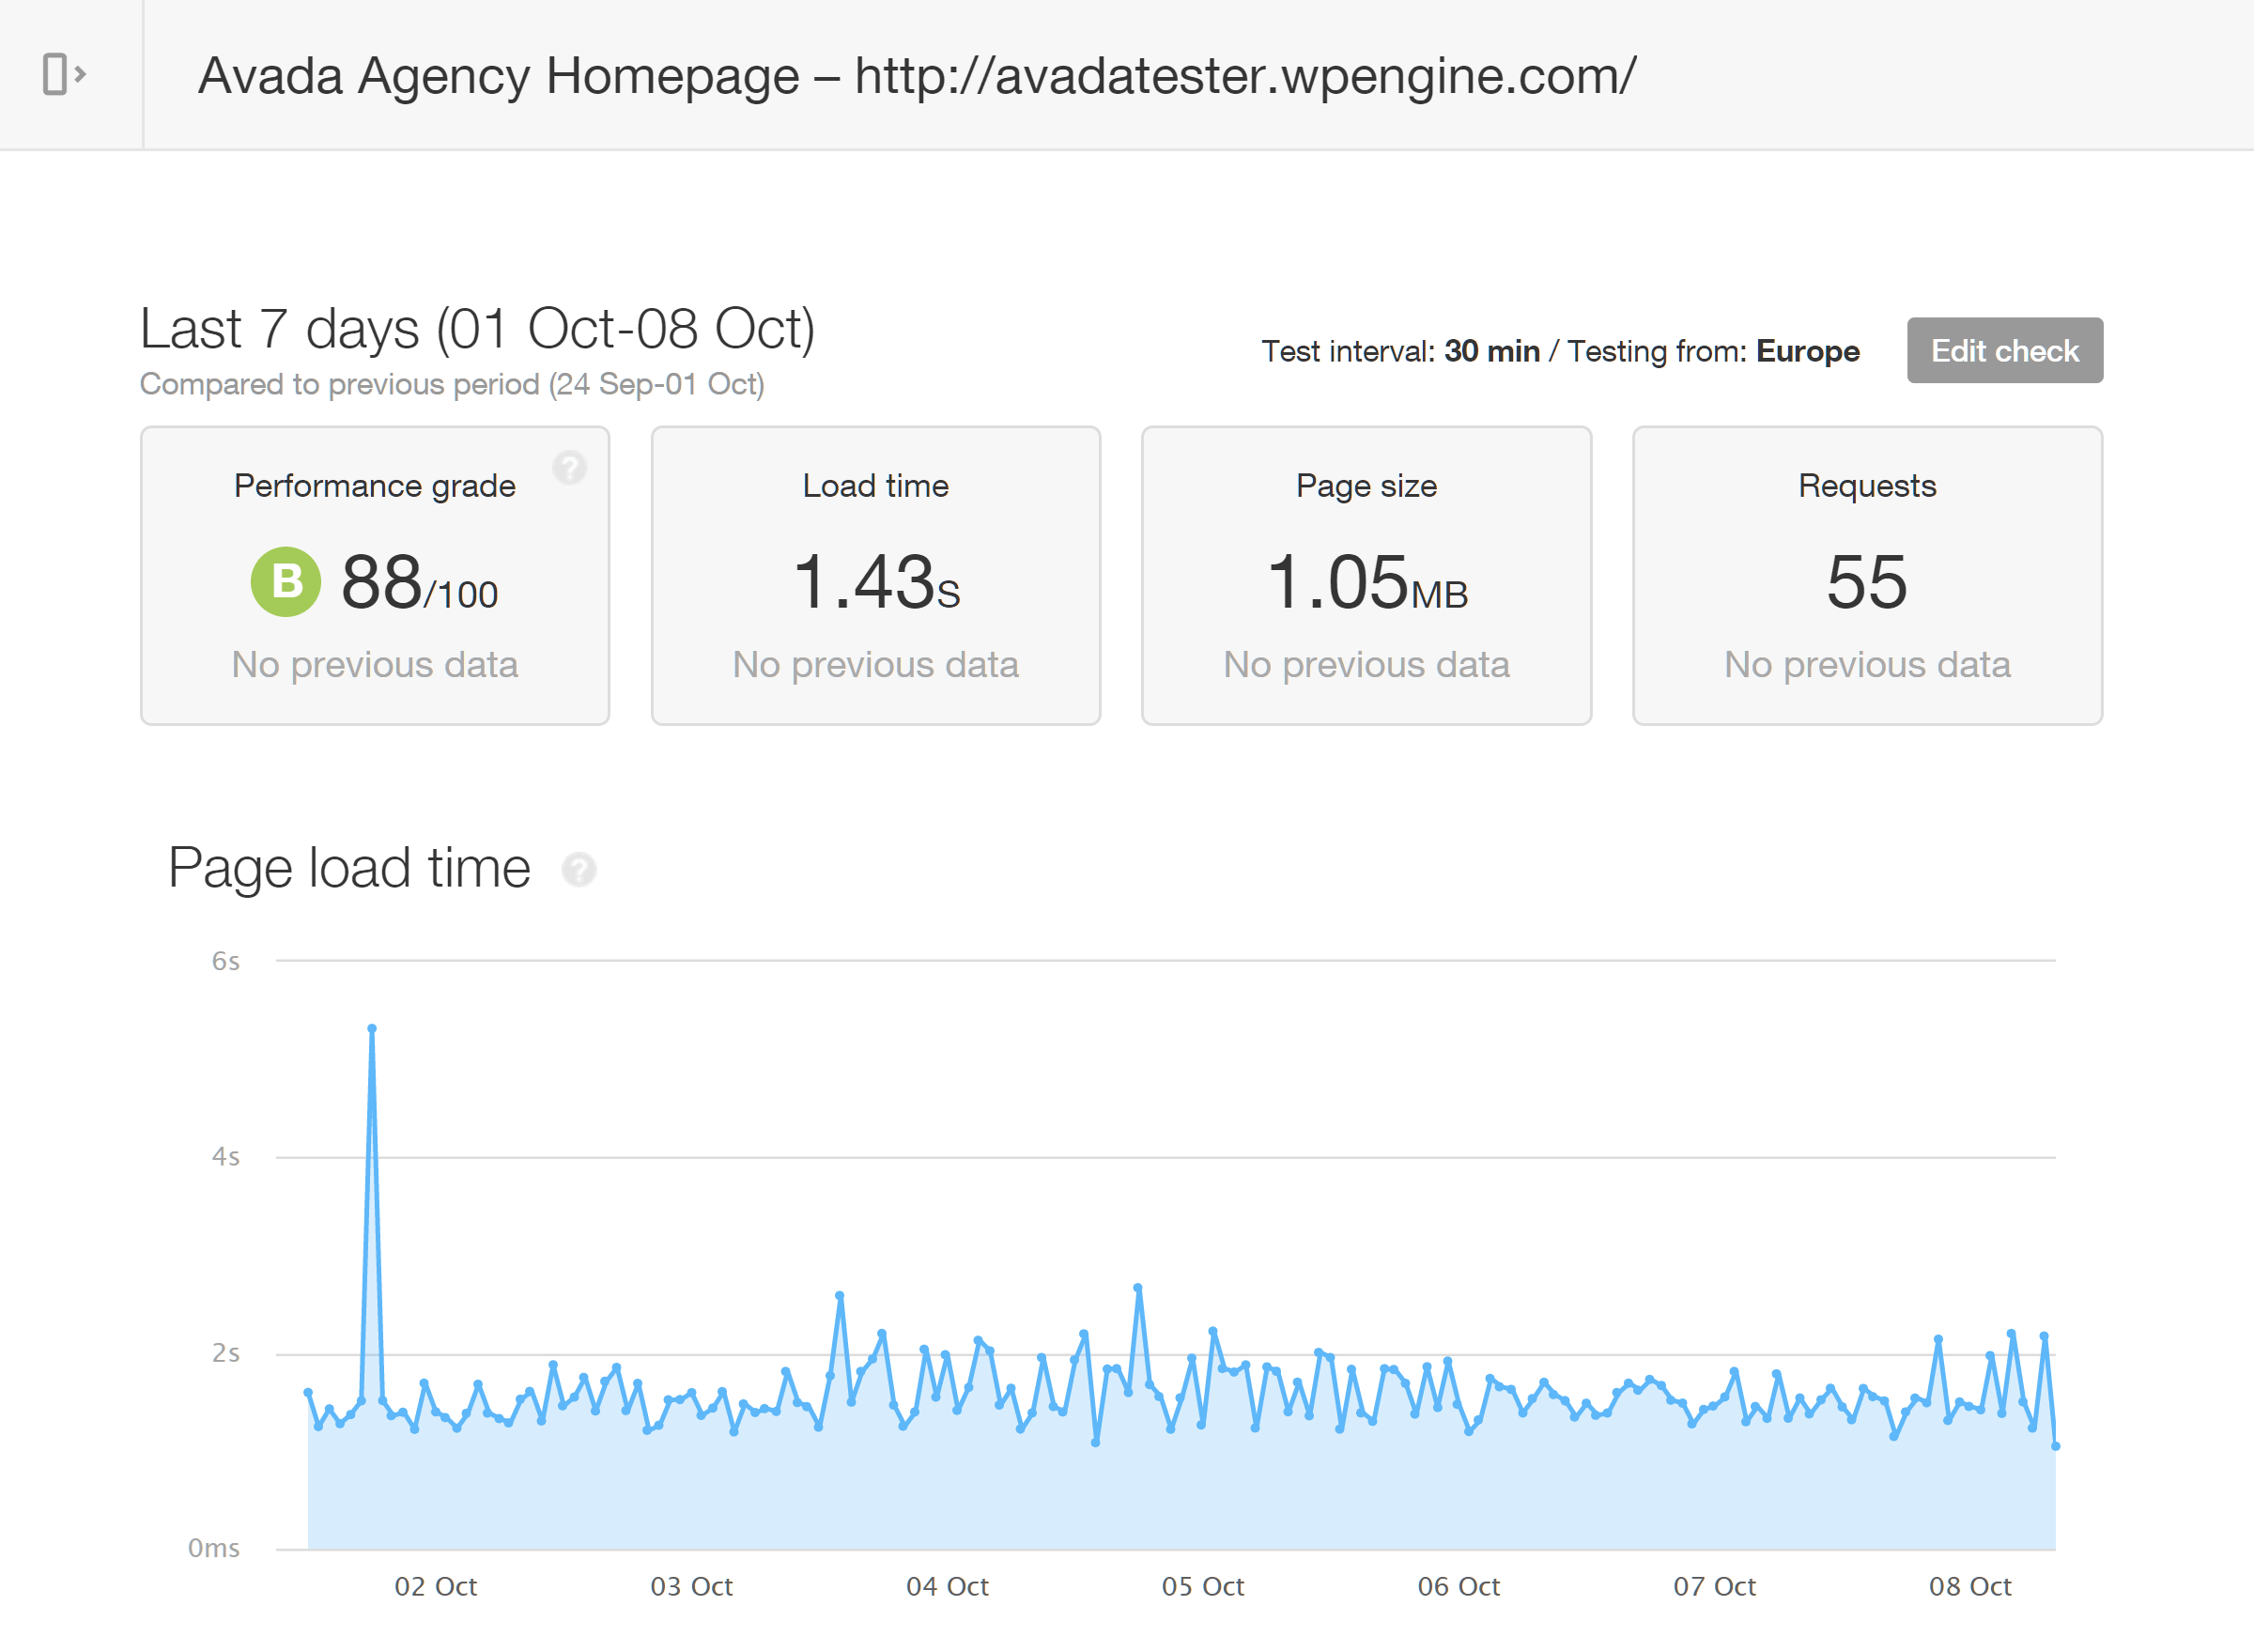Click the "6s" y-axis label

(x=226, y=961)
